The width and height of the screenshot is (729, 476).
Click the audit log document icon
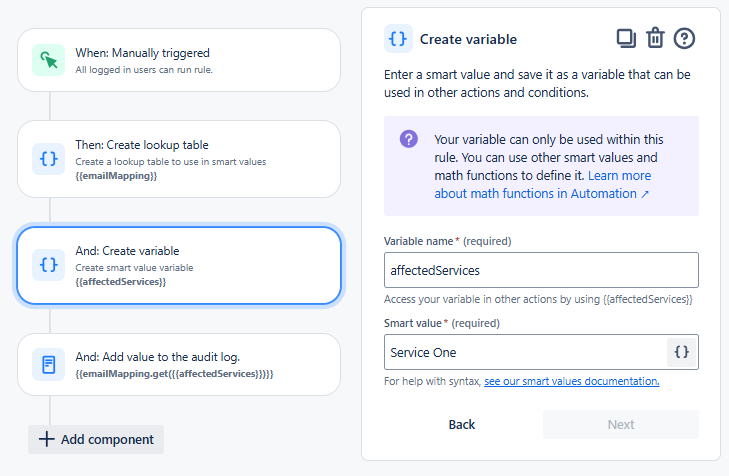click(x=49, y=365)
